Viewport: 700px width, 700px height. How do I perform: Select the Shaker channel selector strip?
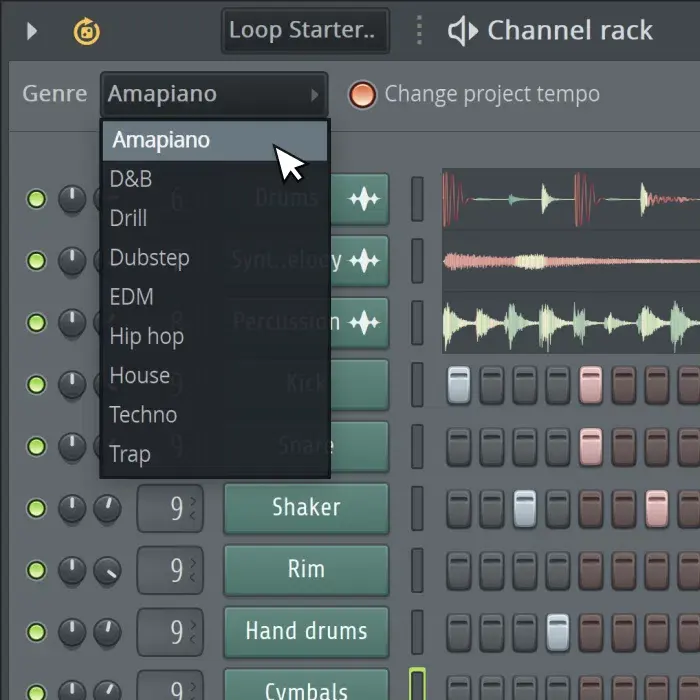(x=417, y=508)
